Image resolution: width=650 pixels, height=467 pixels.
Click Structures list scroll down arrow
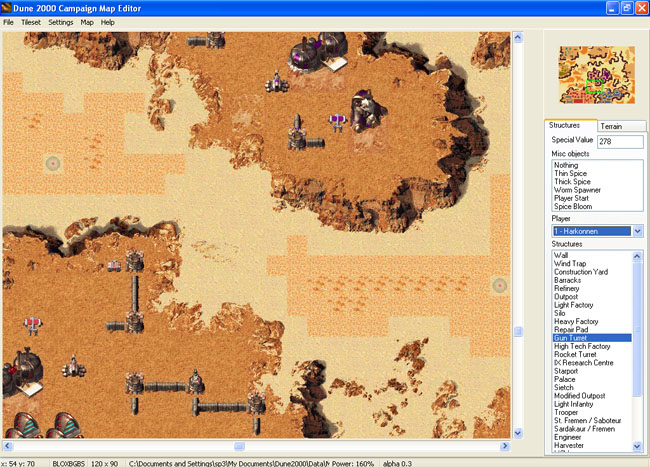637,446
